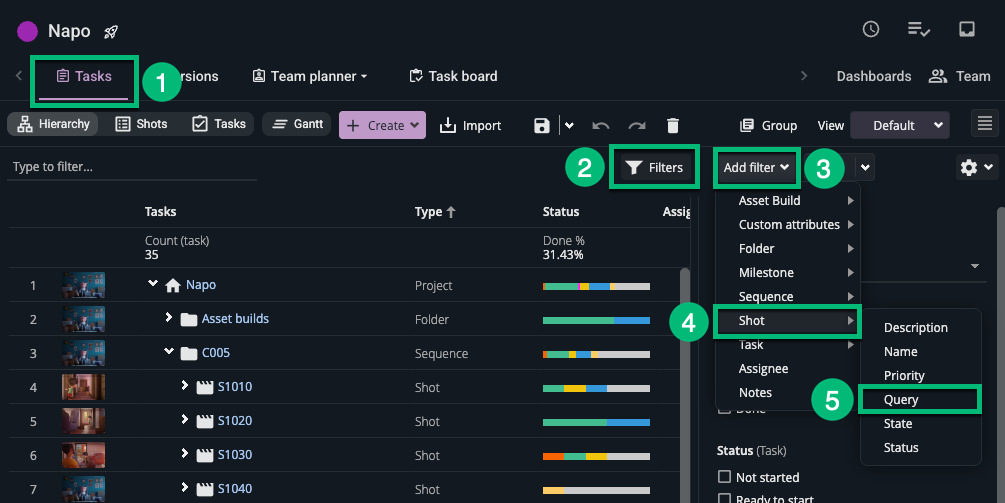Switch to Shots view

(141, 124)
